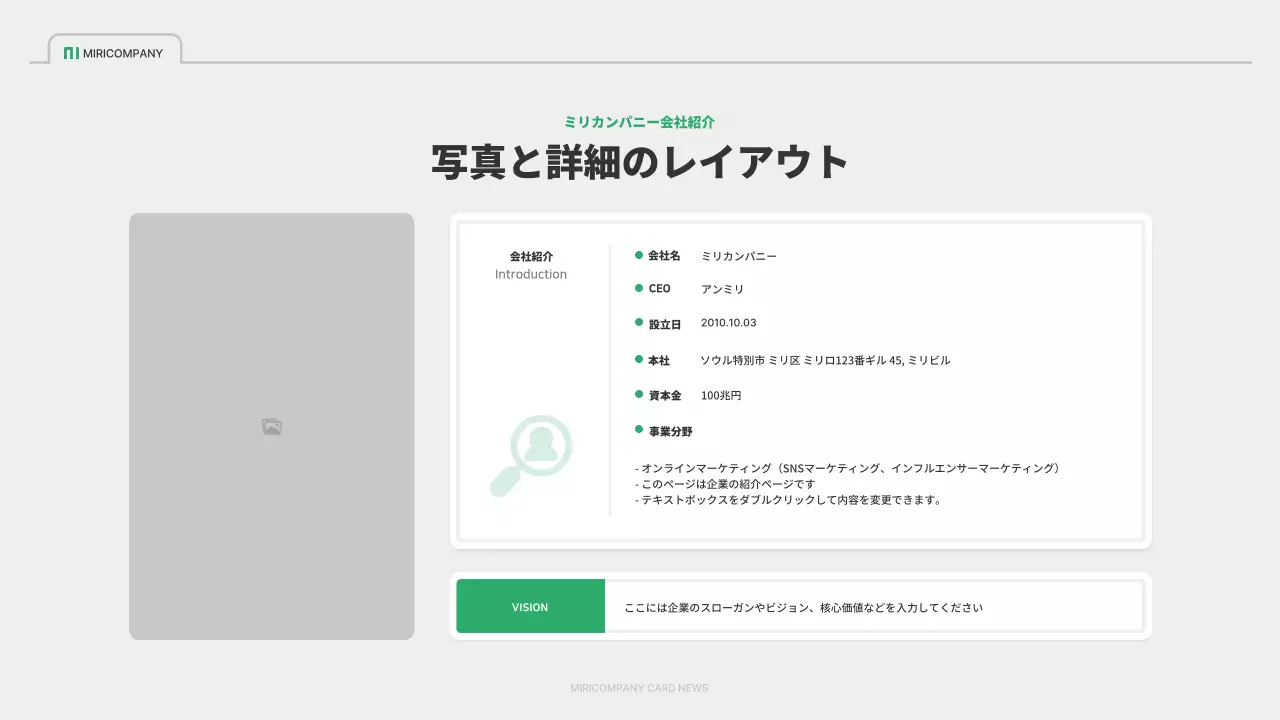Click the green bullet beside 事業分野
Image resolution: width=1280 pixels, height=720 pixels.
click(x=637, y=429)
